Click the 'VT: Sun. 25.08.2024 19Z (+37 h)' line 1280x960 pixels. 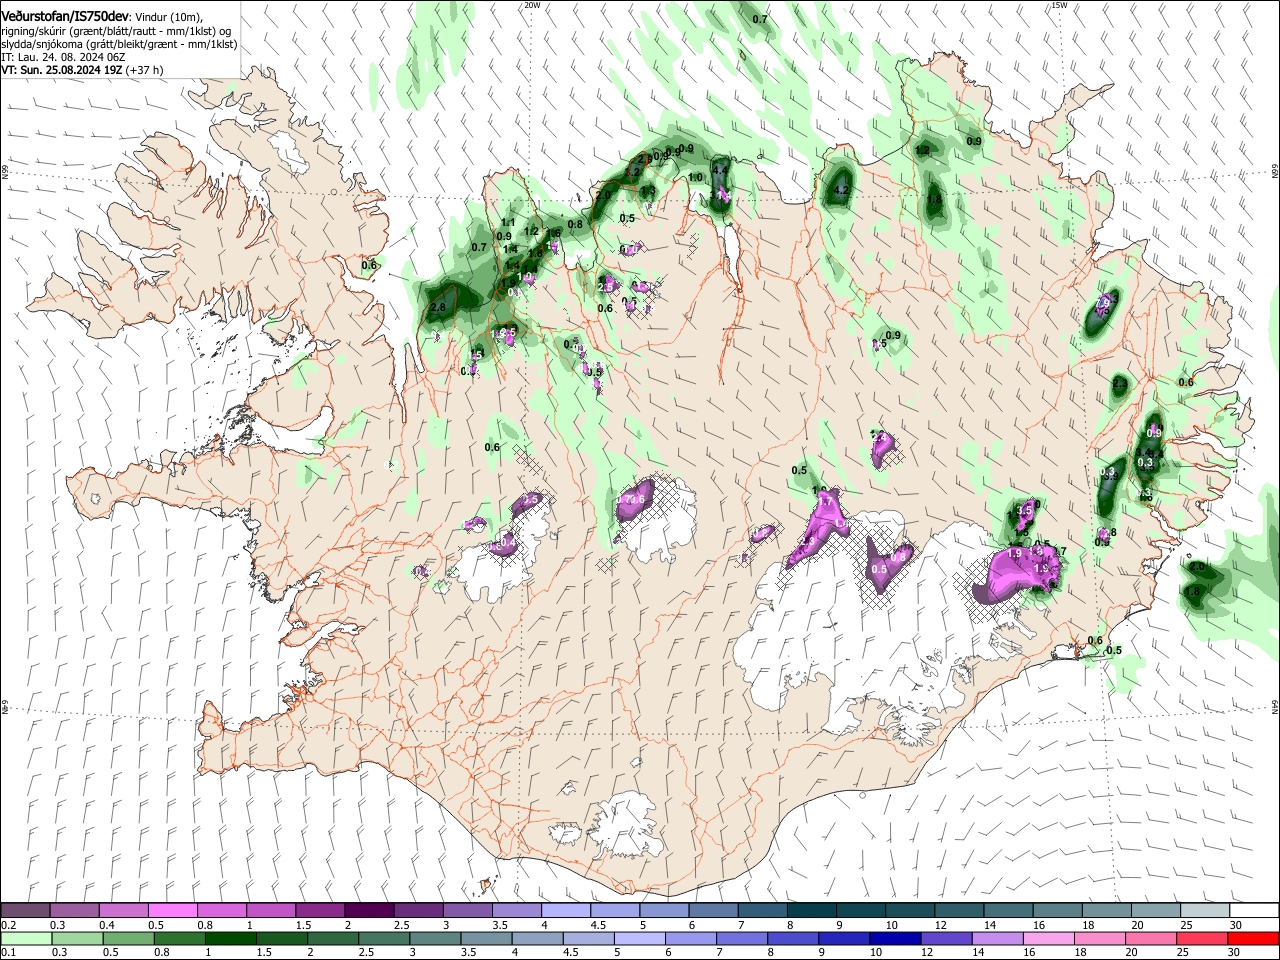(82, 71)
